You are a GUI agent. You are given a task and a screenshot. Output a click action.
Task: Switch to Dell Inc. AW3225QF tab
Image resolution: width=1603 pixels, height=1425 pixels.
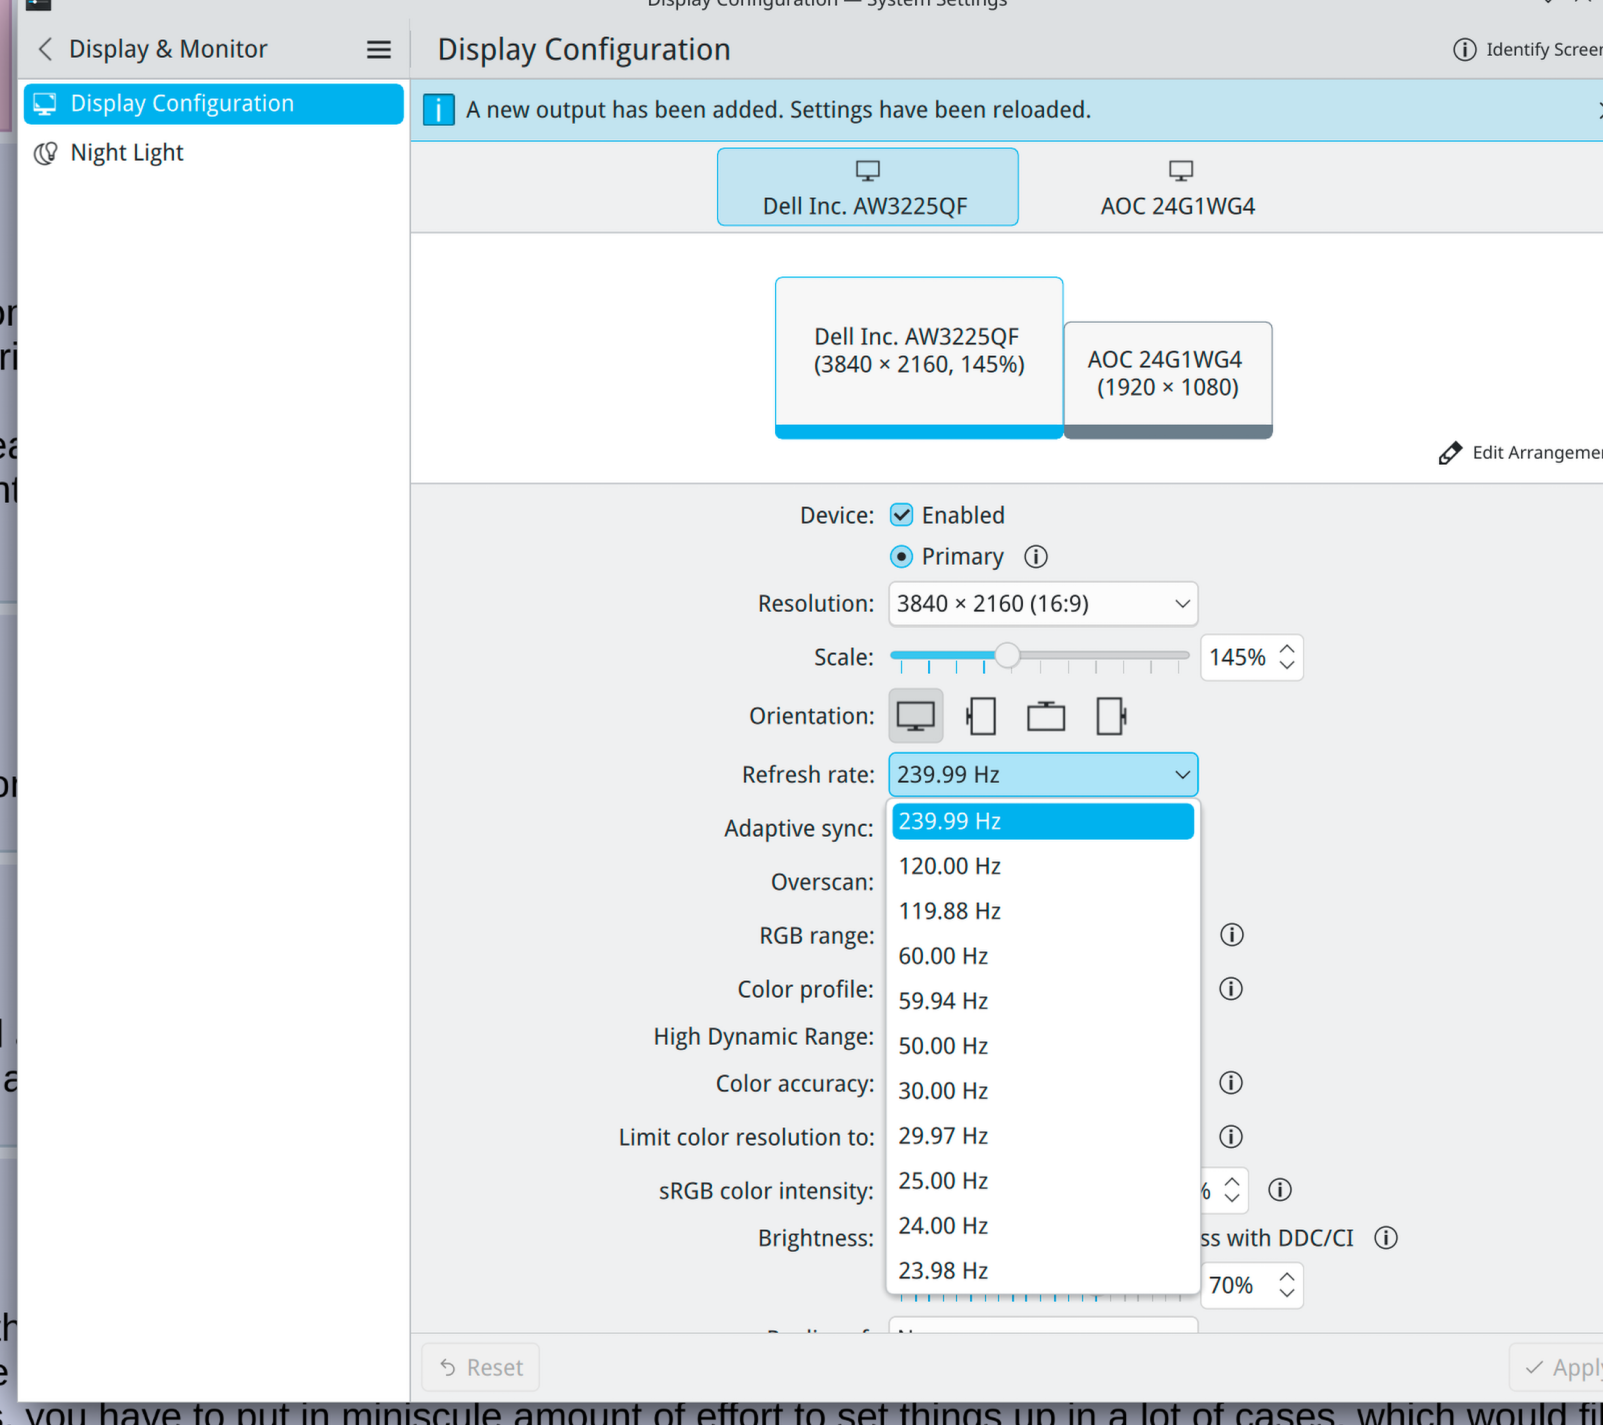pyautogui.click(x=867, y=187)
